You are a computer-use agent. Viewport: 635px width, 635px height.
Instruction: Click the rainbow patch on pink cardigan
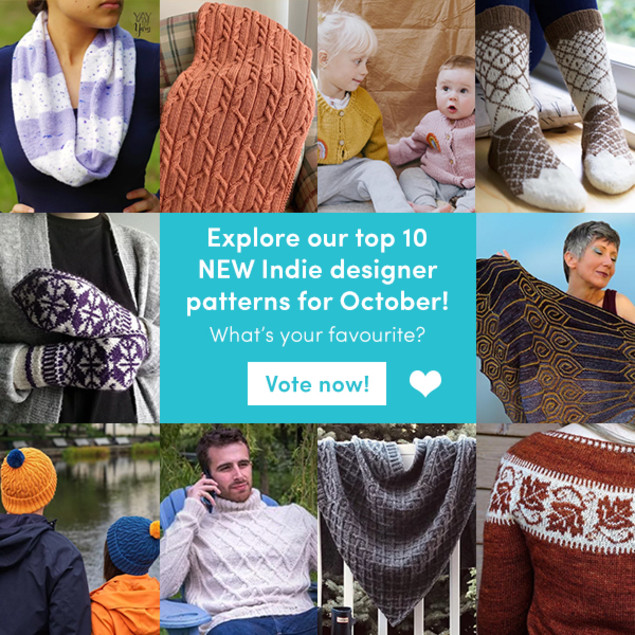coord(433,142)
